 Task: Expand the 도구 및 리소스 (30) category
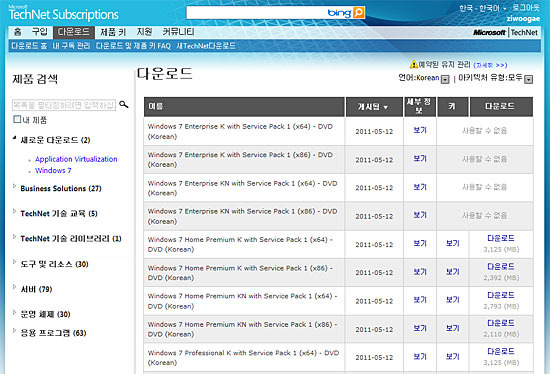(14, 262)
